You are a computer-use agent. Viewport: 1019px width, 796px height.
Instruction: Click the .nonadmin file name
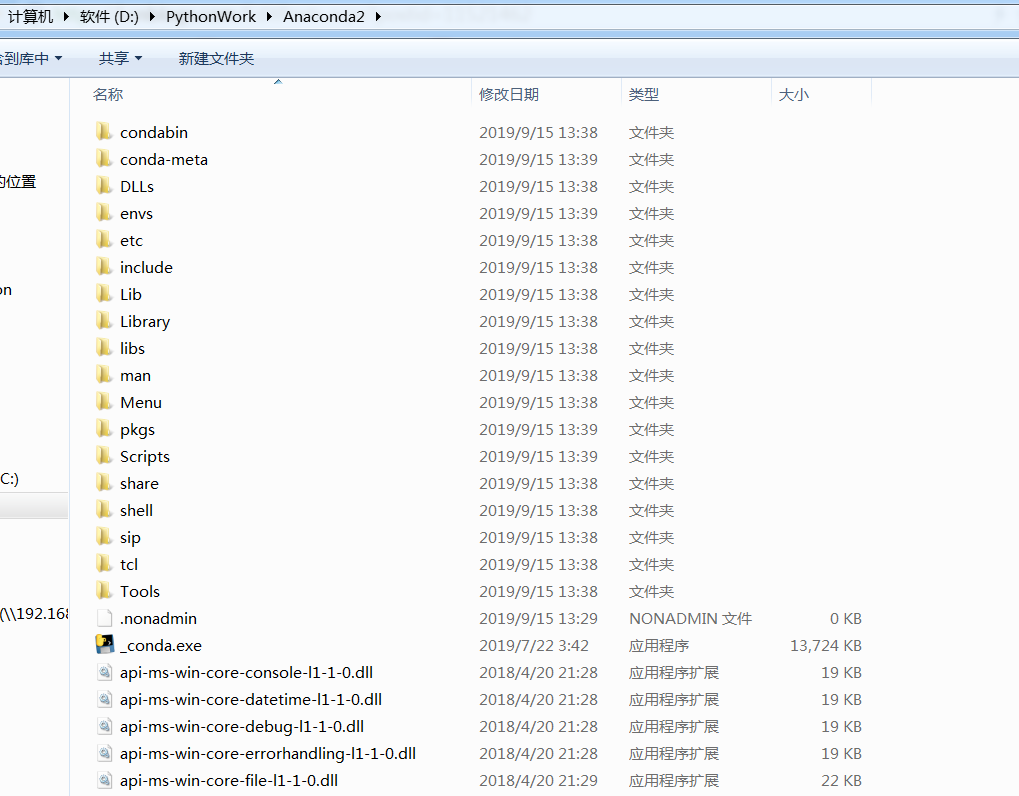[x=159, y=618]
